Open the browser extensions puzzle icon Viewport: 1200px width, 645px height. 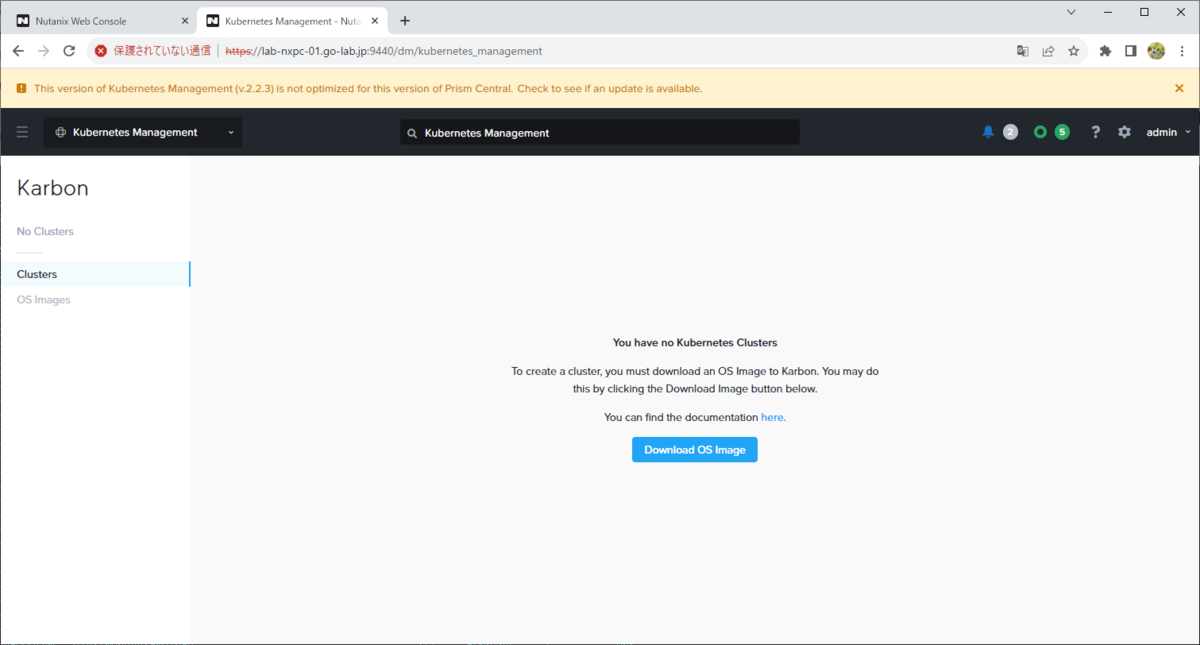pyautogui.click(x=1105, y=51)
